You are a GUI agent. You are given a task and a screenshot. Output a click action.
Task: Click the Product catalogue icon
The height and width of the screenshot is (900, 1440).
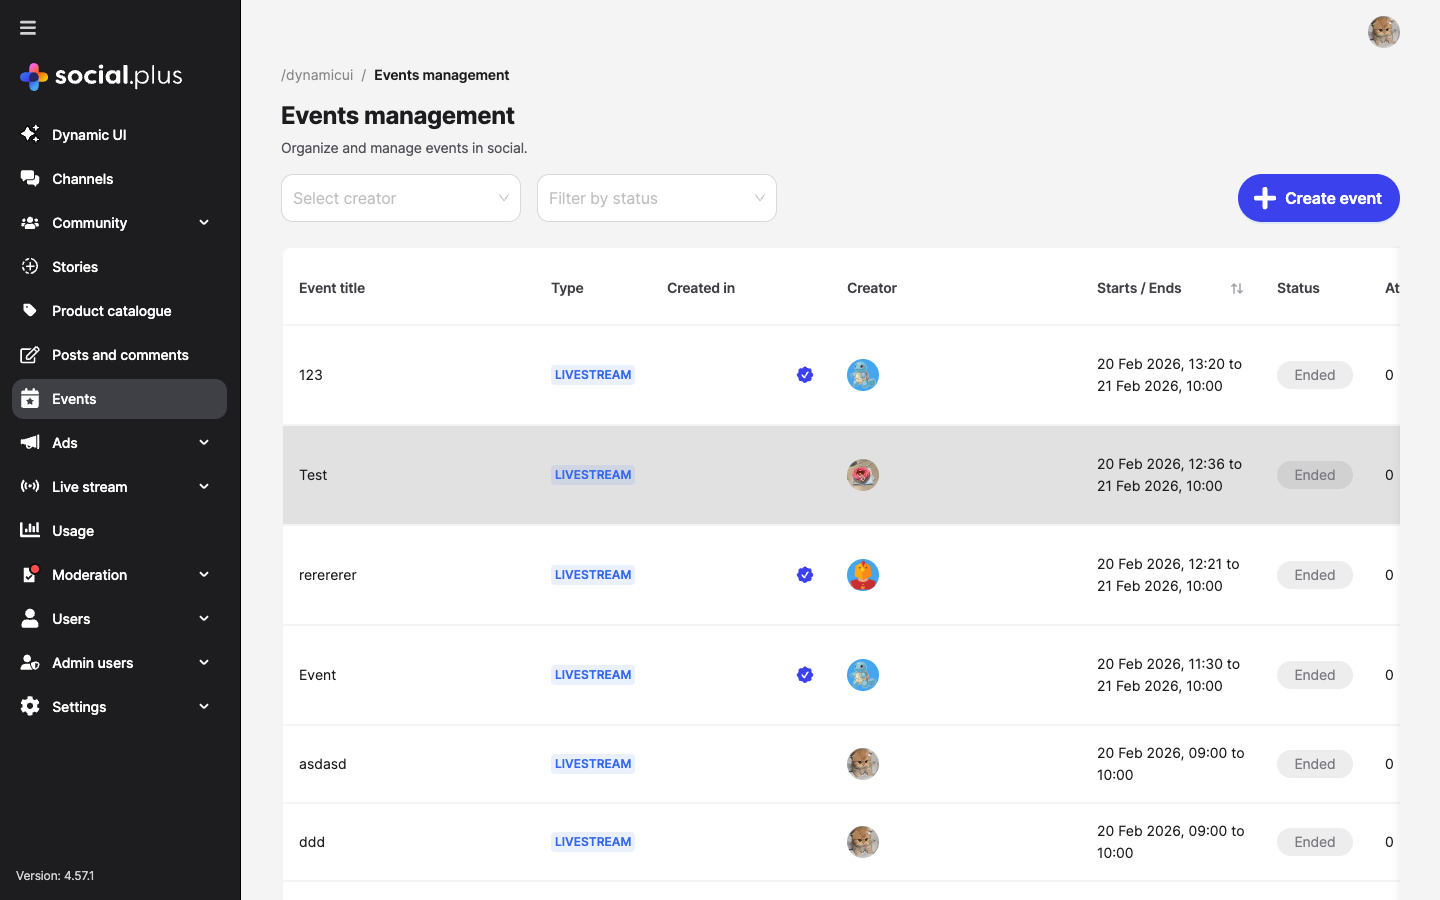(30, 310)
